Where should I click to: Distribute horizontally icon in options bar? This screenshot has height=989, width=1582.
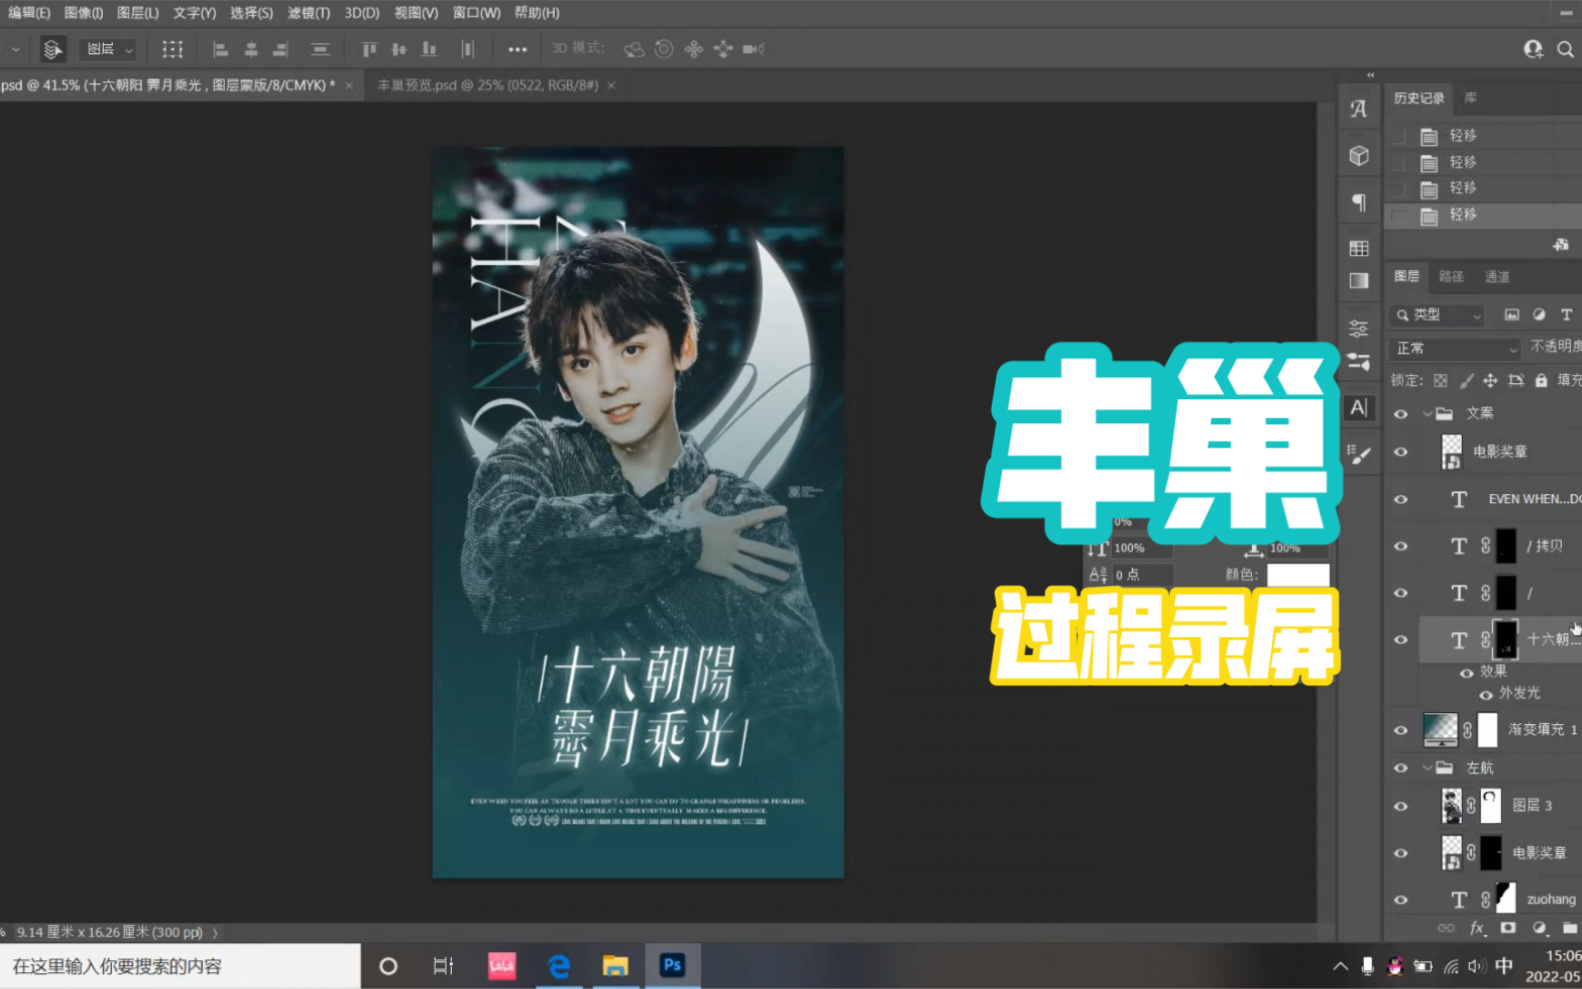[467, 49]
